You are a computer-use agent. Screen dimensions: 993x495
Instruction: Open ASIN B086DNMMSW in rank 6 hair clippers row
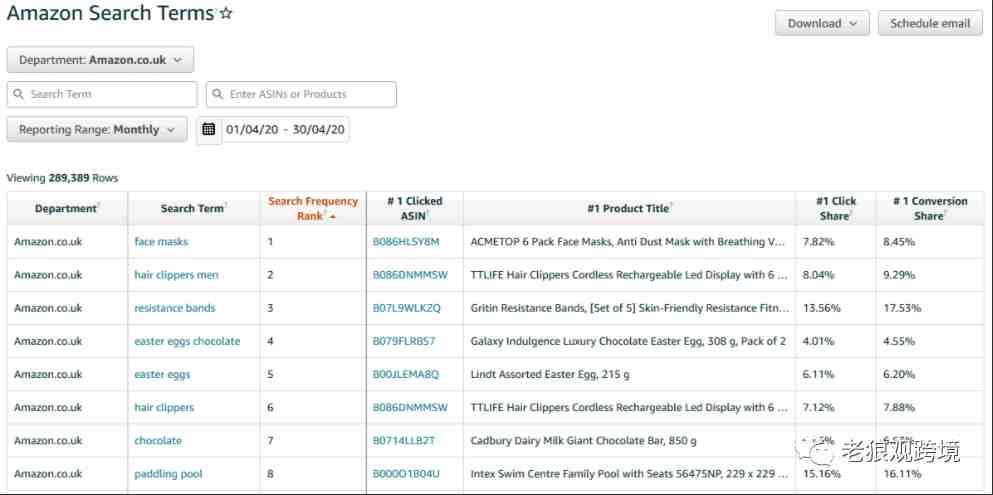click(x=410, y=408)
